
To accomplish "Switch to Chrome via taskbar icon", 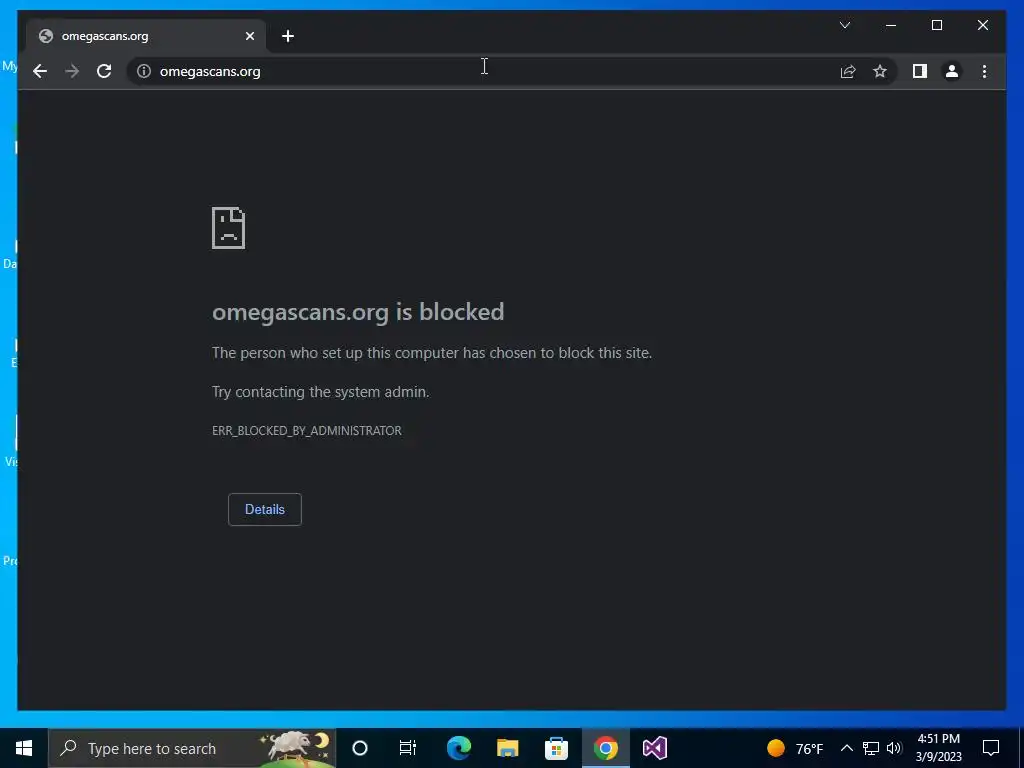I will (x=605, y=748).
